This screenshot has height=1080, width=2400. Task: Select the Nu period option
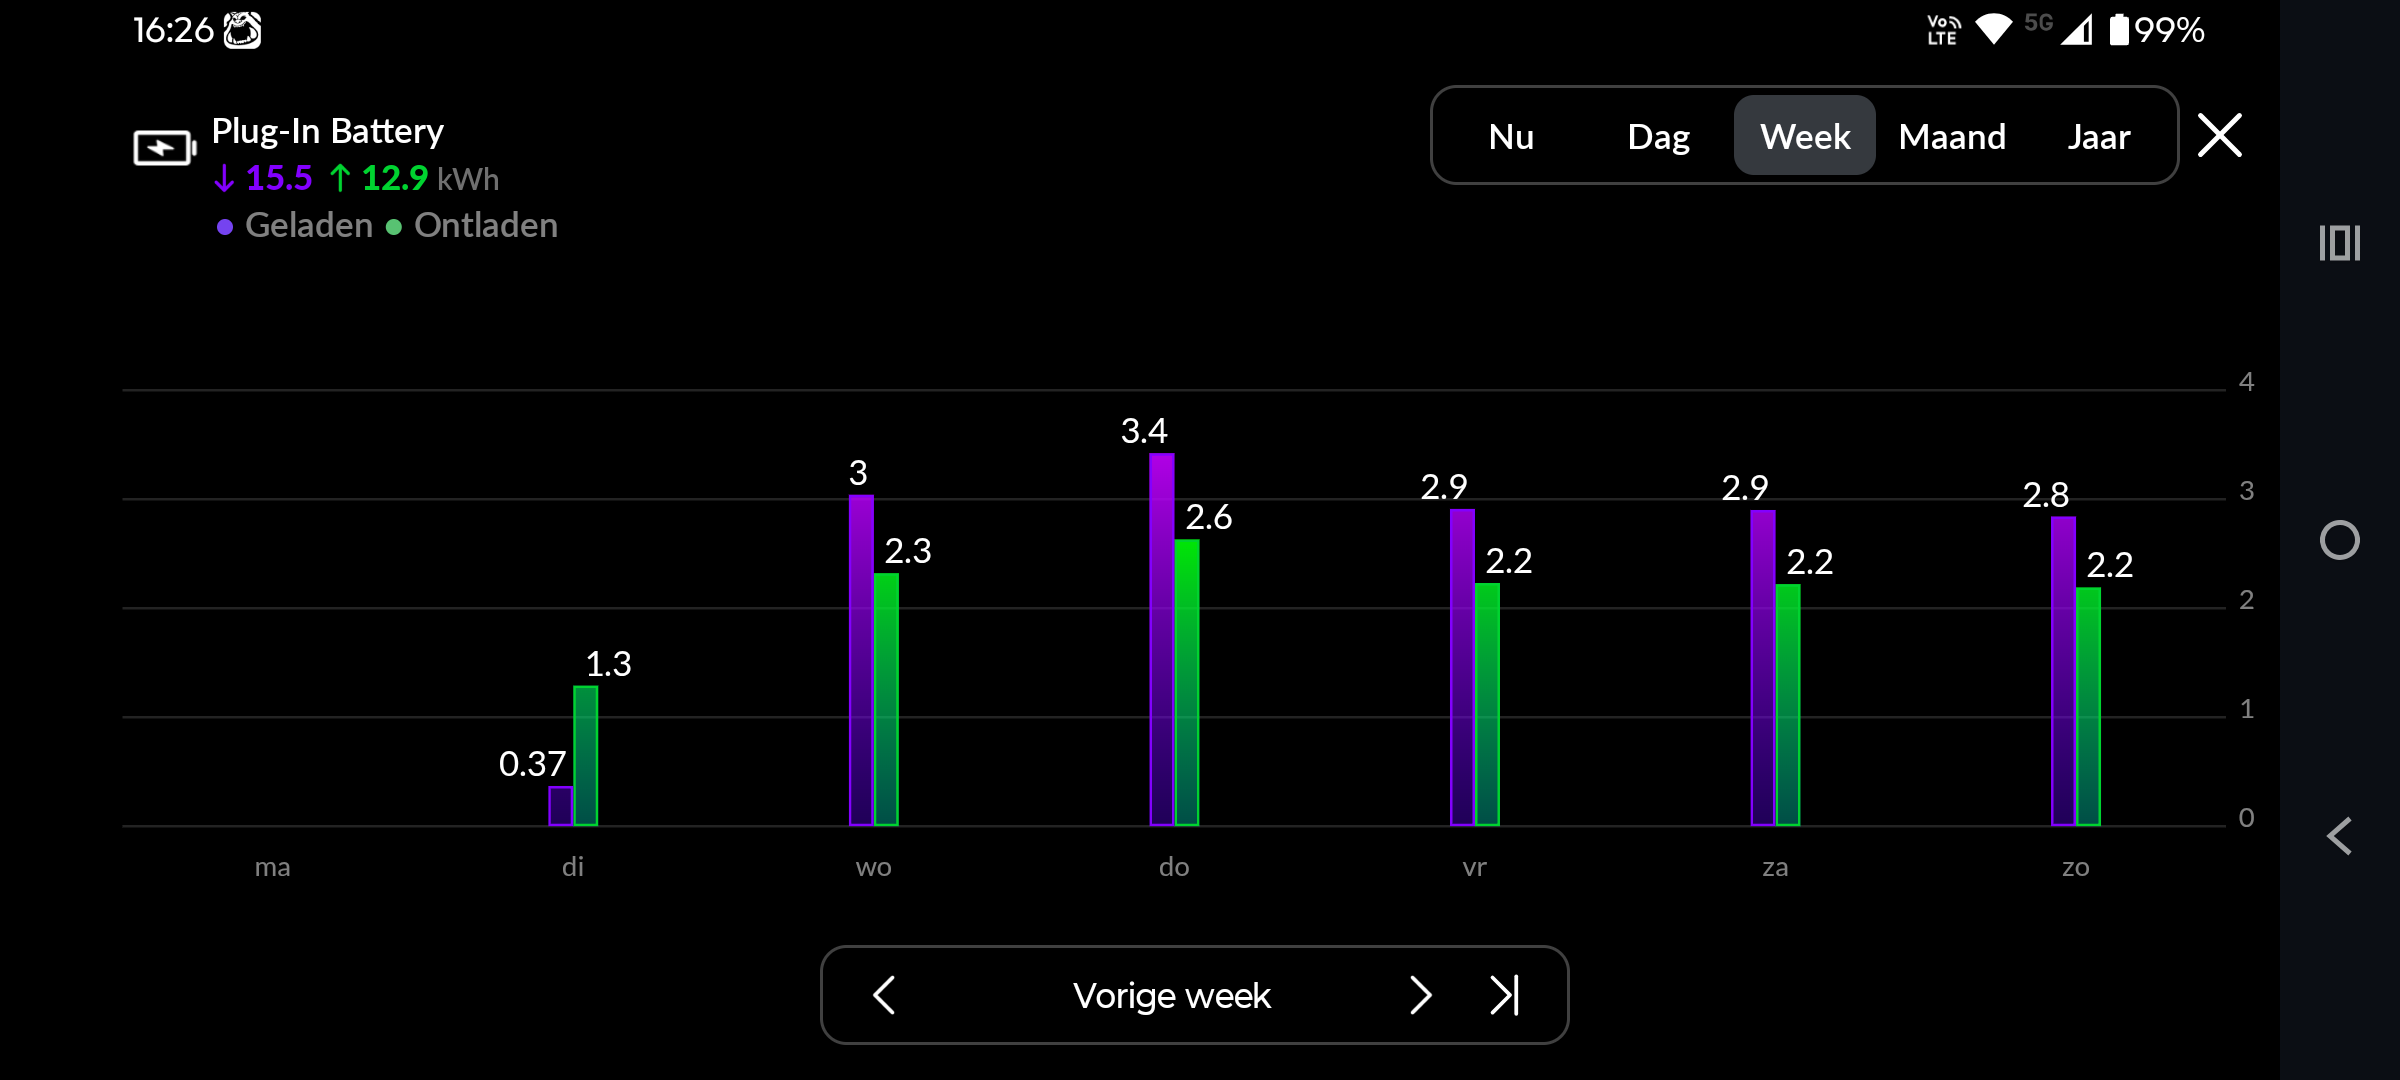click(x=1511, y=136)
